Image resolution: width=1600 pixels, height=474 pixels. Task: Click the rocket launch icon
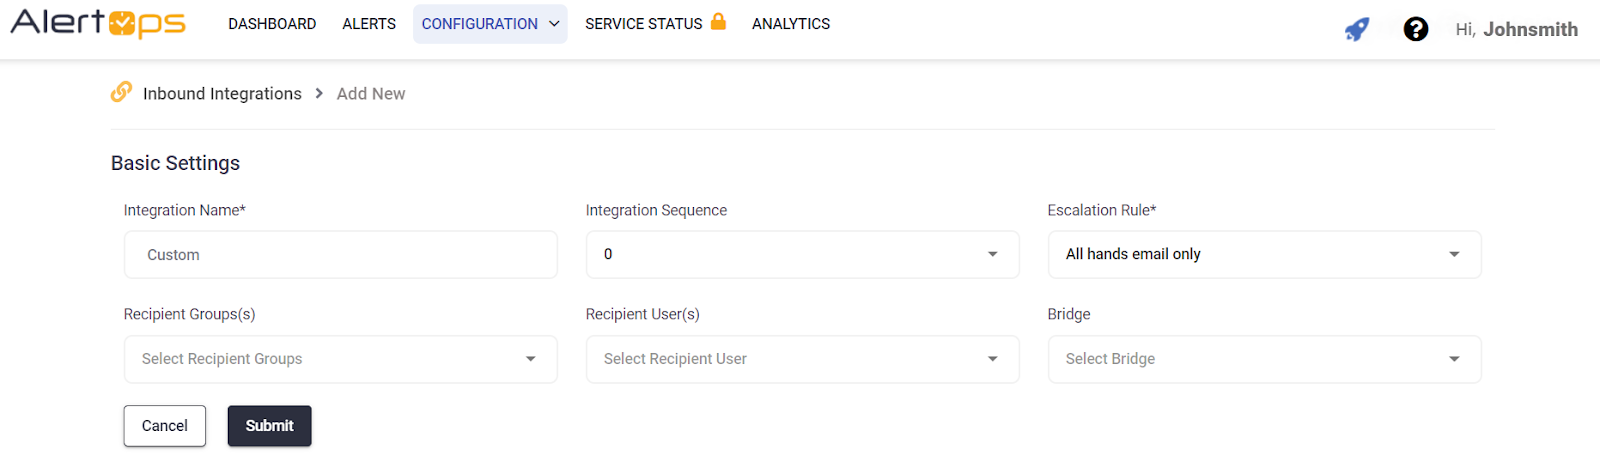(1356, 29)
